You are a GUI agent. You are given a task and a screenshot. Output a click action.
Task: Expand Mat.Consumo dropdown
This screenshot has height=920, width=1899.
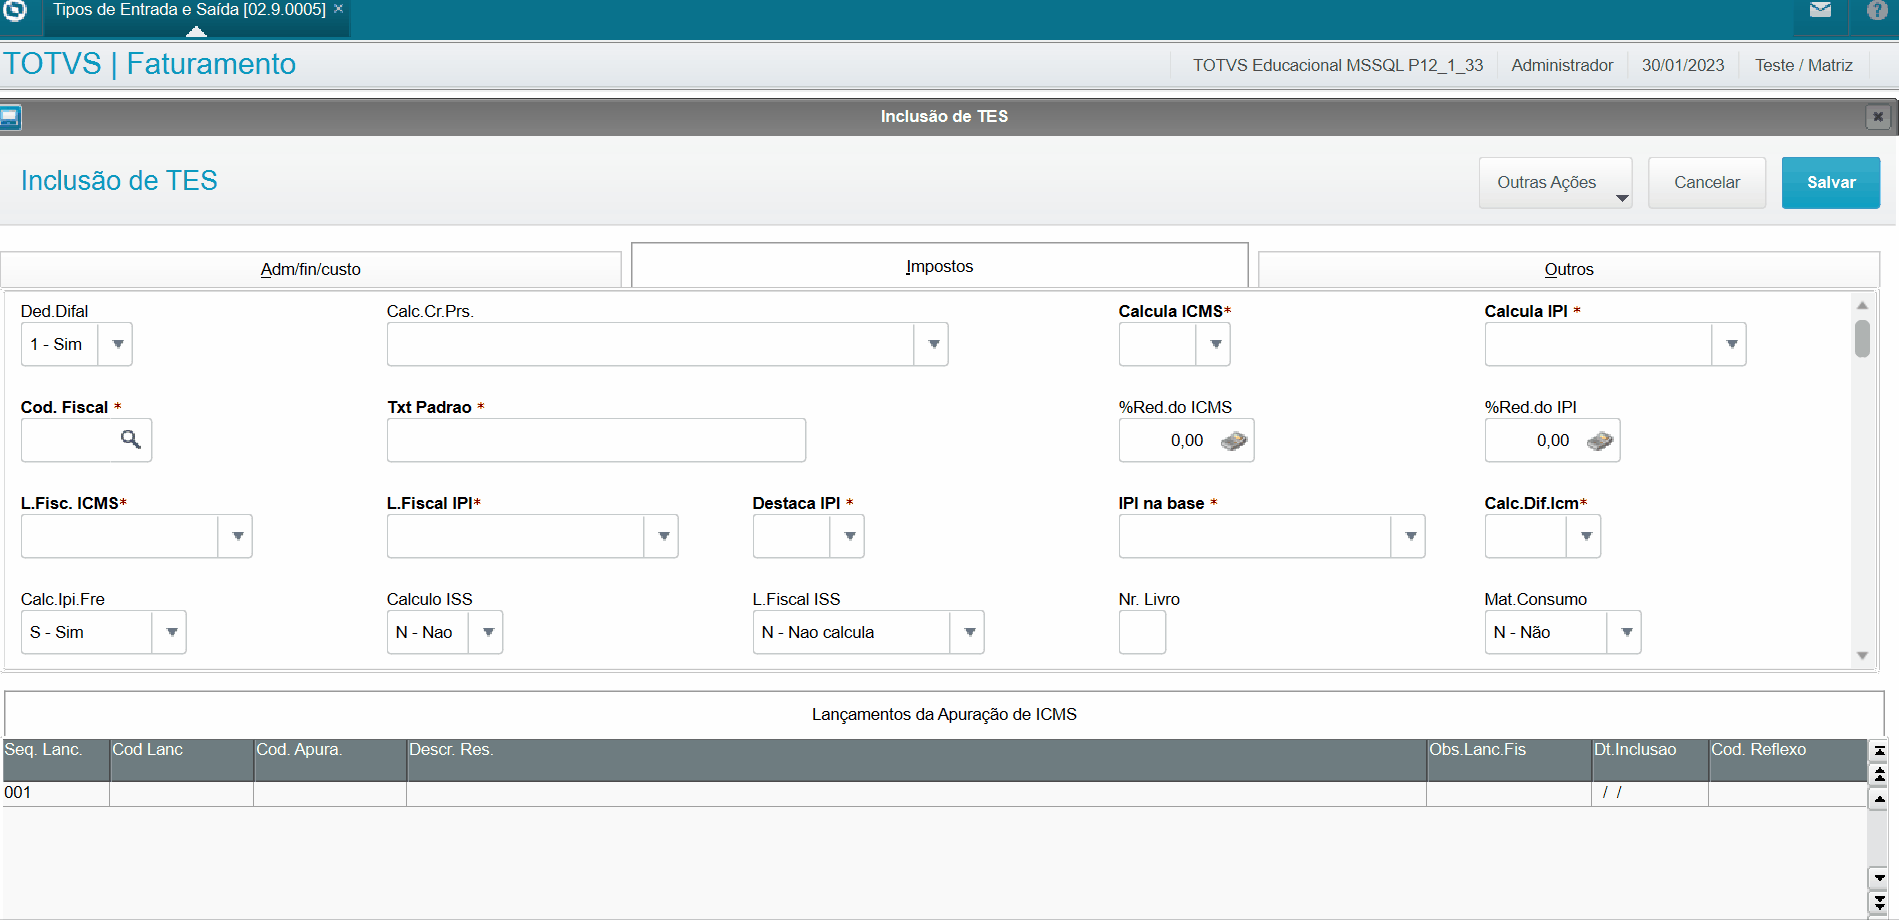click(1626, 632)
